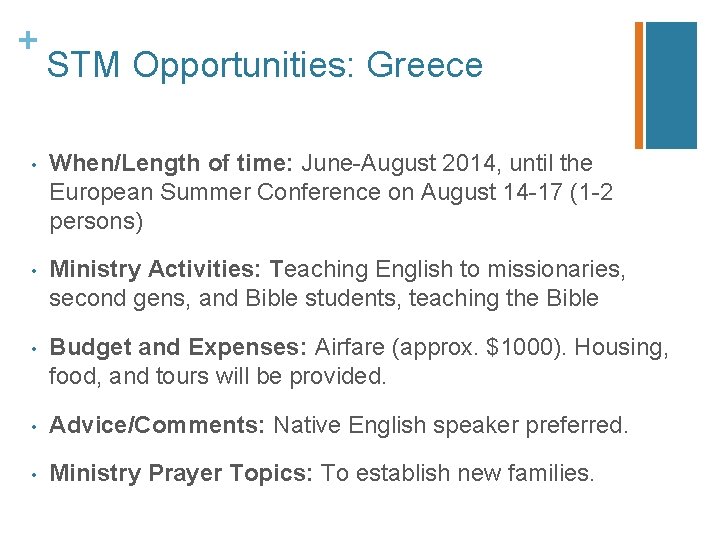Image resolution: width=720 pixels, height=540 pixels.
Task: Click Native English speaker preferred text
Action: pyautogui.click(x=450, y=426)
